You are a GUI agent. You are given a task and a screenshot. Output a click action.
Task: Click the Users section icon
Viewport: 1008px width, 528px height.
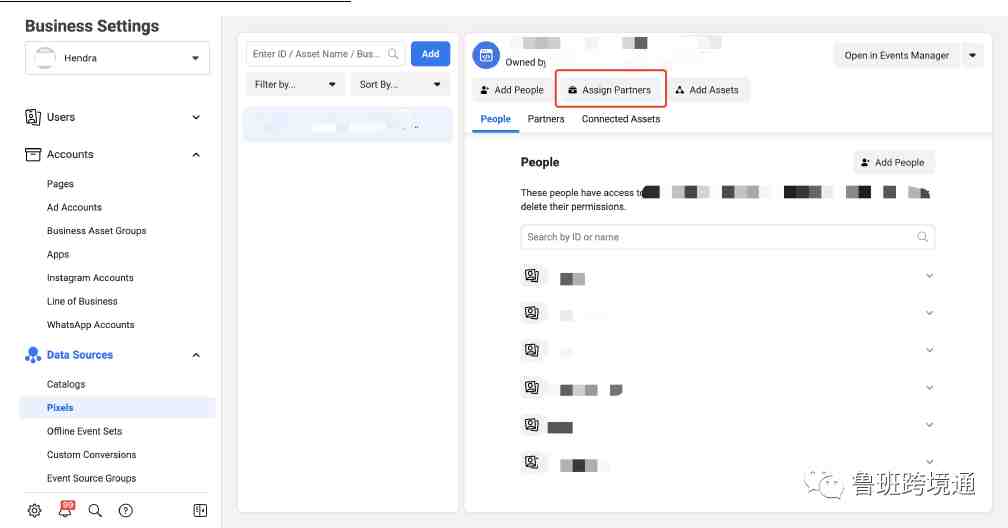pyautogui.click(x=33, y=117)
